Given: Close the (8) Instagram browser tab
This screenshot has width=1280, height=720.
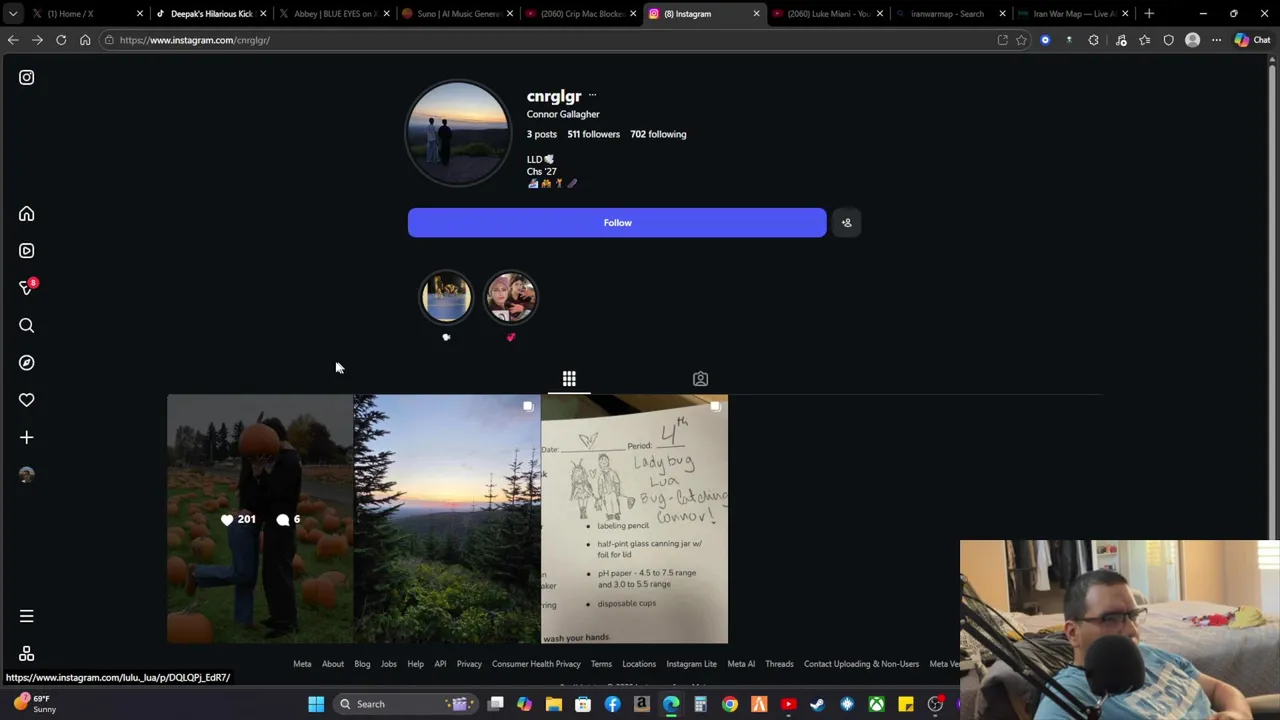Looking at the screenshot, I should [x=756, y=14].
